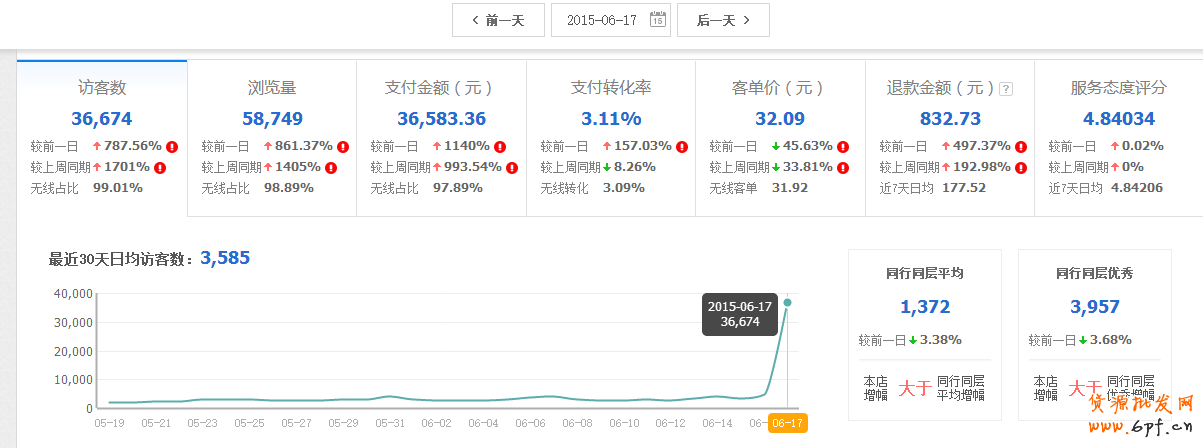Switch to the 浏览量 metric tab
Screen dimensions: 1203x448
tap(271, 88)
